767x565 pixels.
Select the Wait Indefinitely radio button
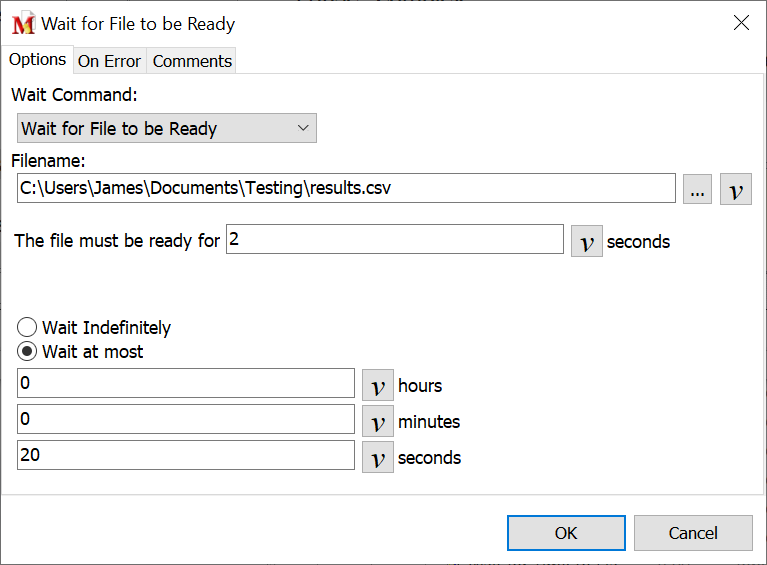(28, 328)
